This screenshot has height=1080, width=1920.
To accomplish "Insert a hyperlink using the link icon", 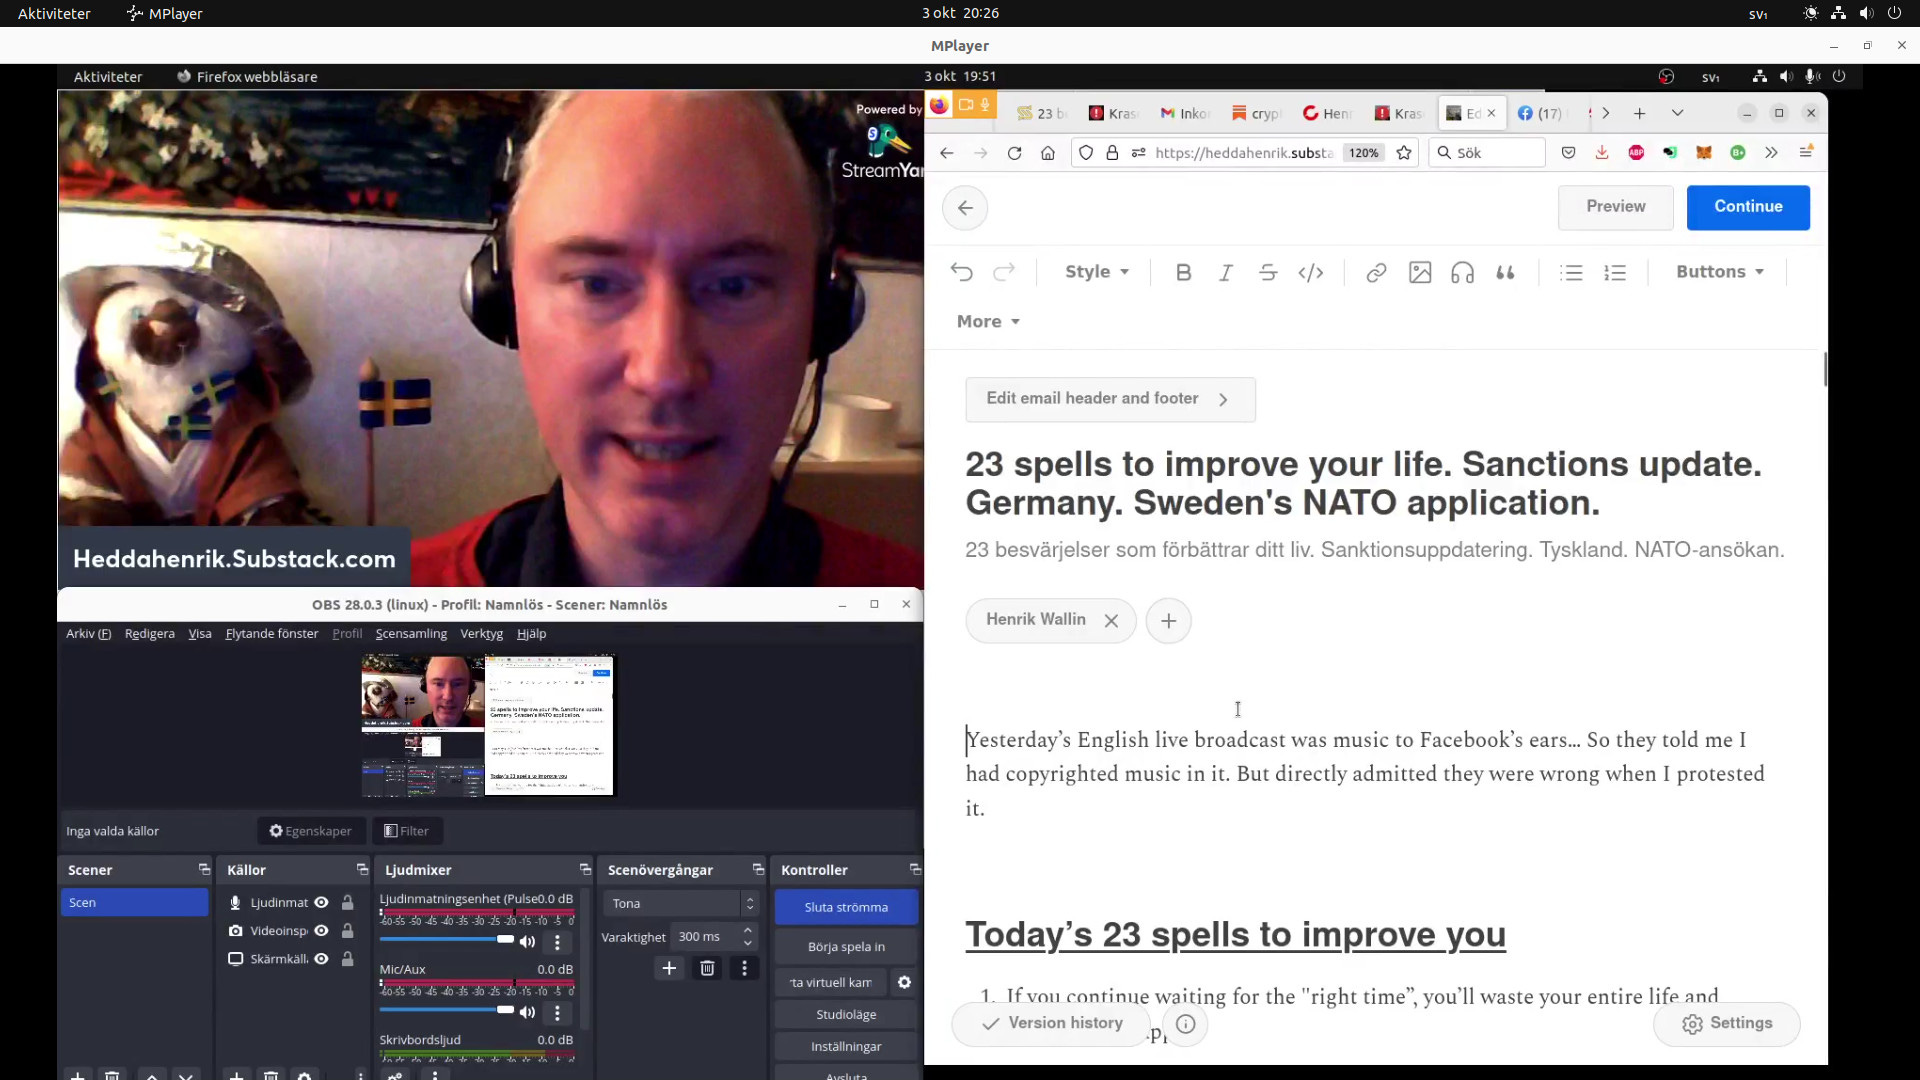I will point(1376,272).
